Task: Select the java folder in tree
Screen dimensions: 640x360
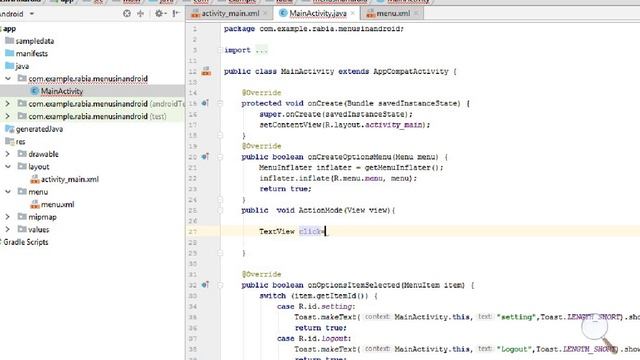Action: (22, 66)
